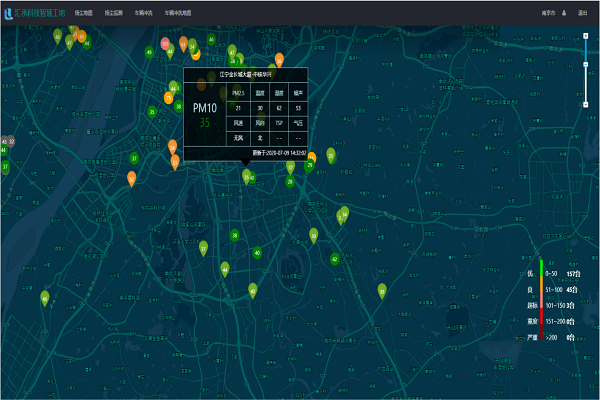The image size is (600, 400).
Task: Open the 车辆冲洗地图 navigation item
Action: point(178,13)
